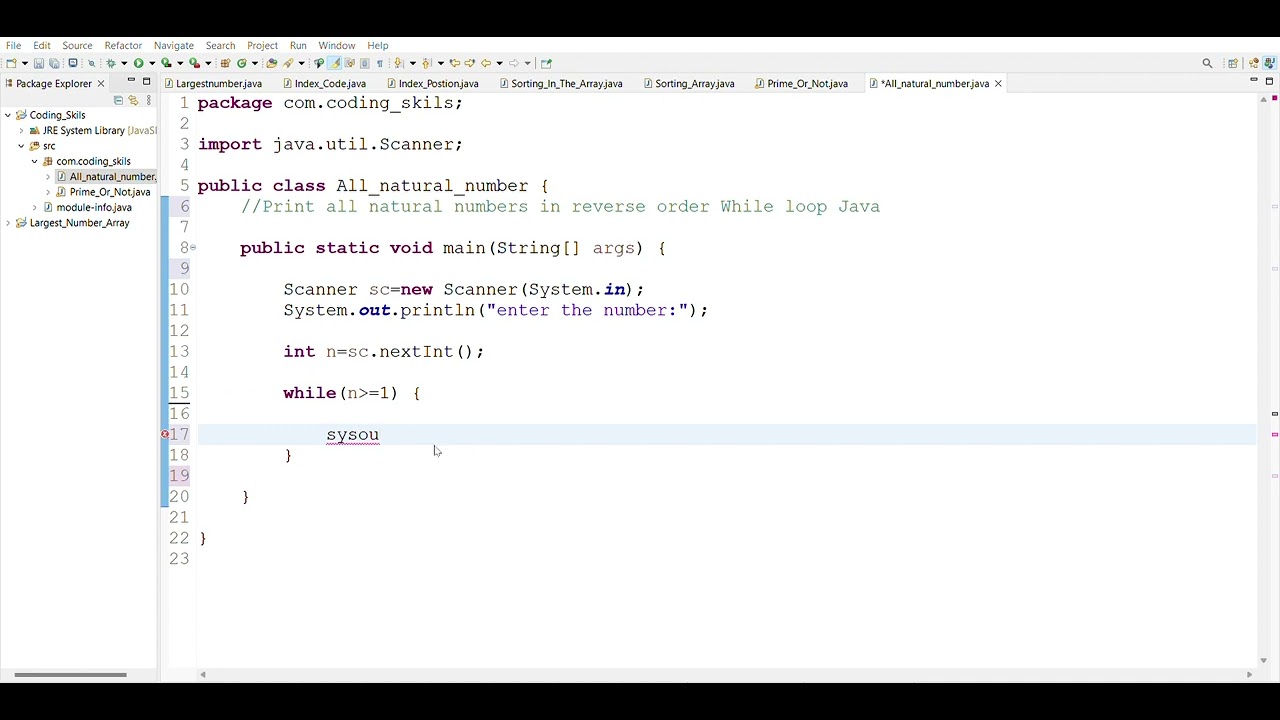Click the Back navigation yellow arrow
Viewport: 1280px width, 720px height.
tap(485, 63)
